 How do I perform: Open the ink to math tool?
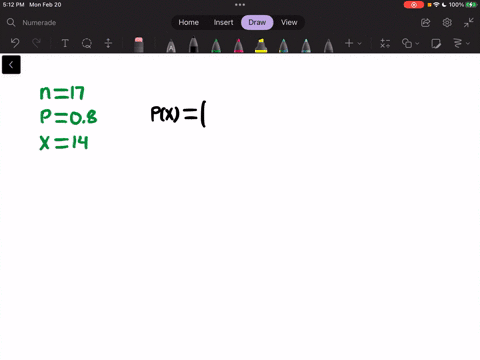385,43
